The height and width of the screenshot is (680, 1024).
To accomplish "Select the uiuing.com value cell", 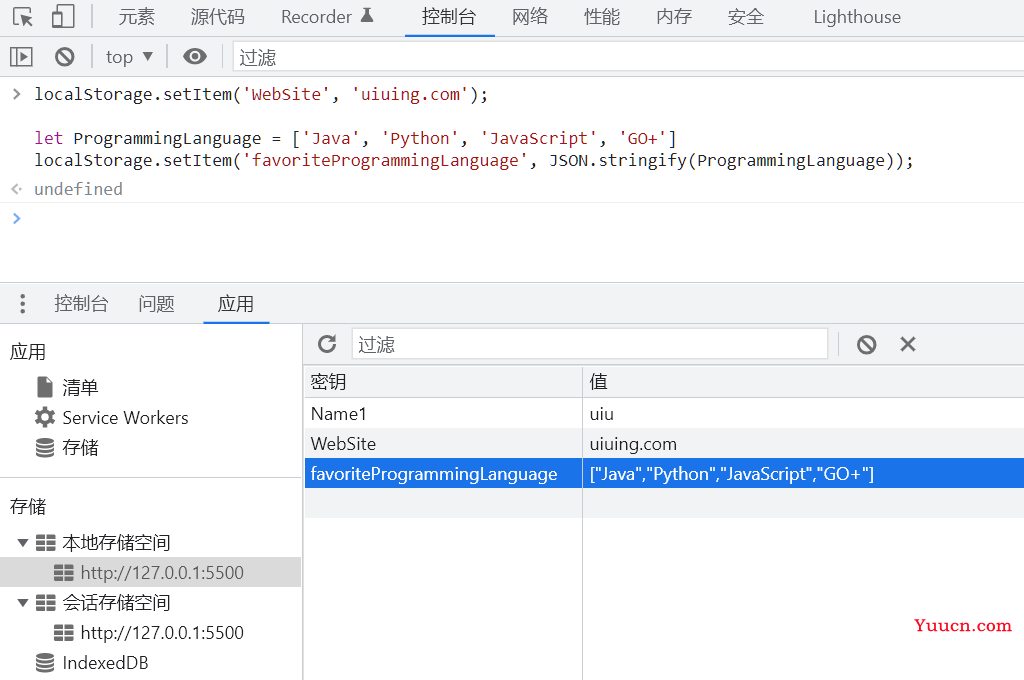I will (x=803, y=444).
